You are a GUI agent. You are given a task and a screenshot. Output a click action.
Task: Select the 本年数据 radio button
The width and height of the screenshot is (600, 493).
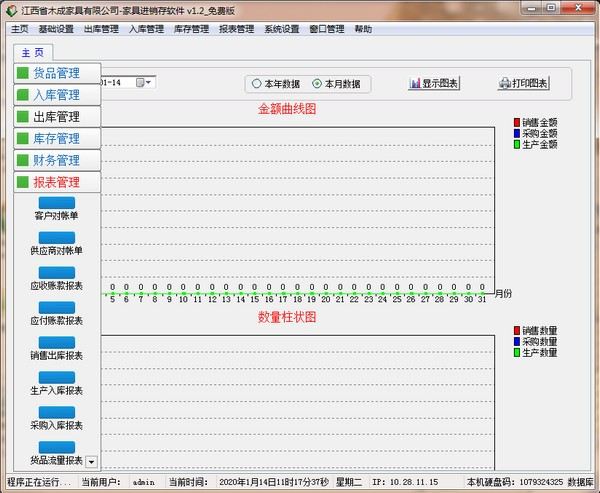[x=257, y=84]
